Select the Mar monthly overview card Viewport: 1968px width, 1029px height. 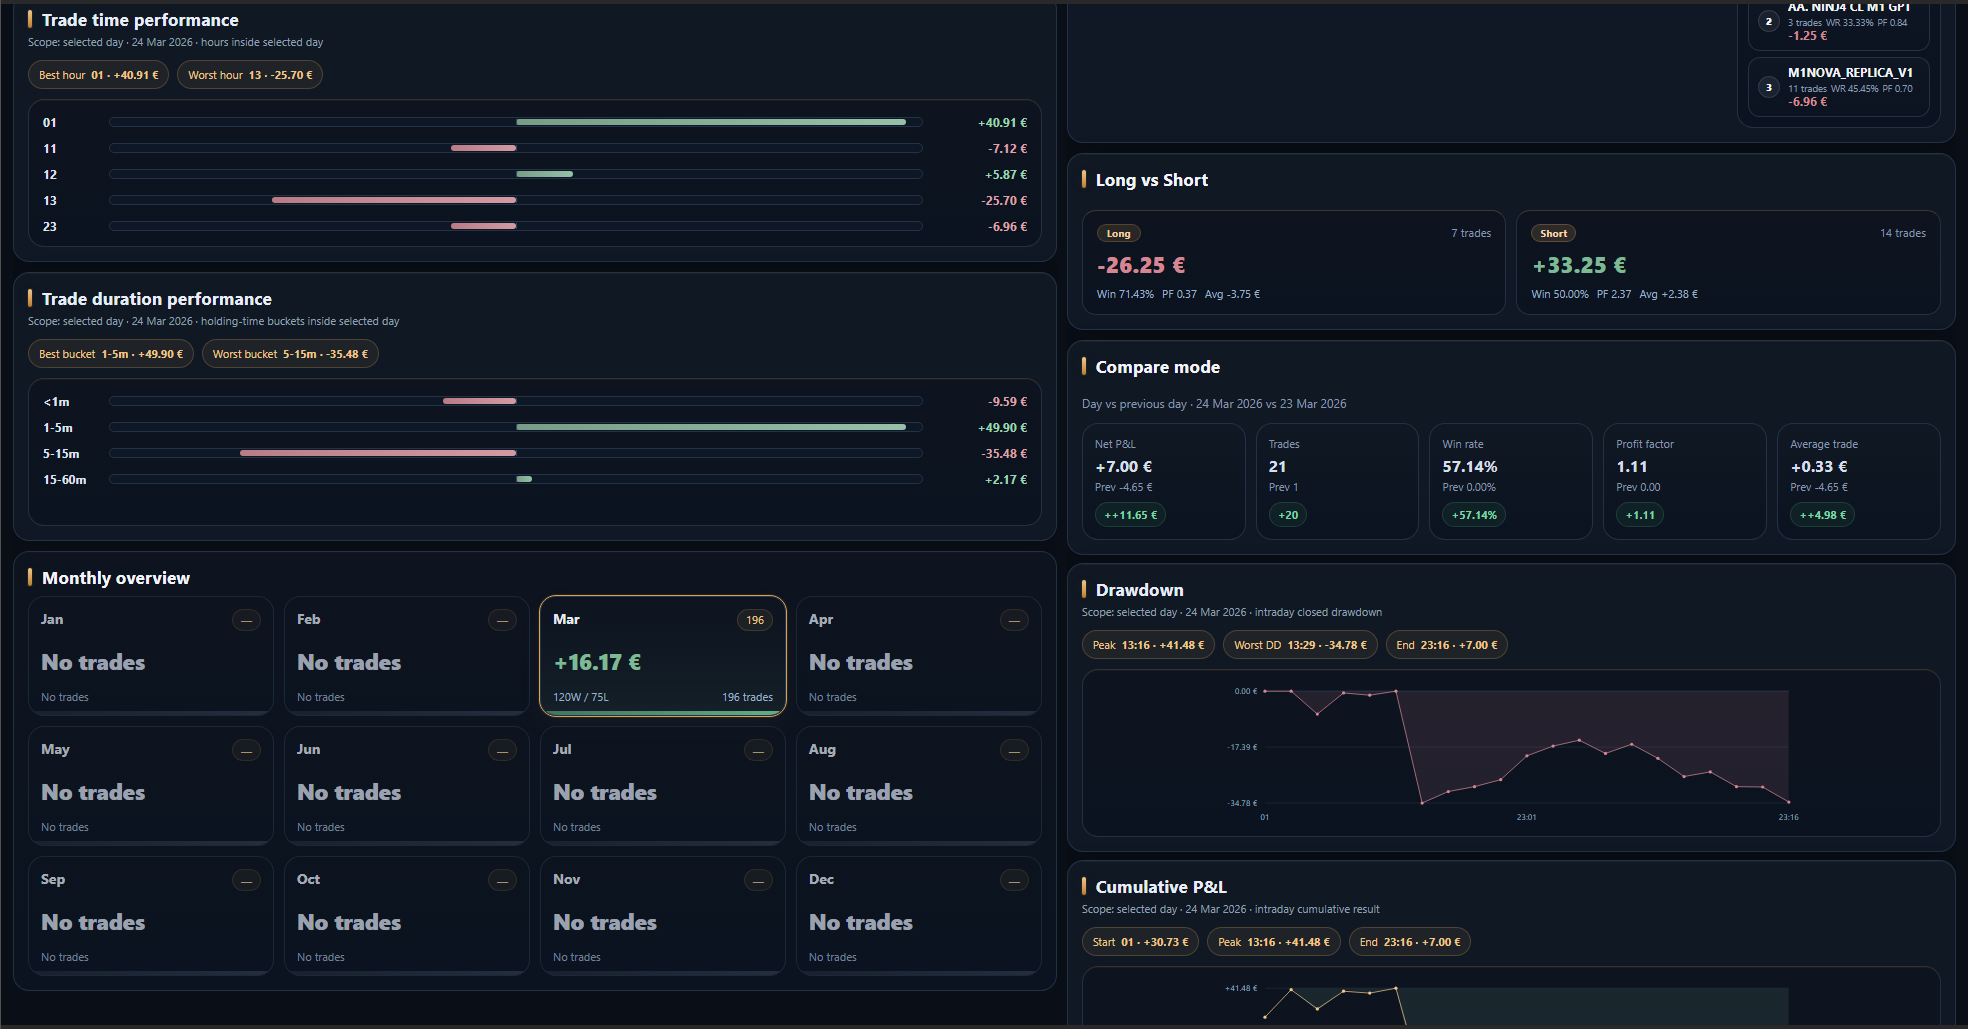coord(662,656)
